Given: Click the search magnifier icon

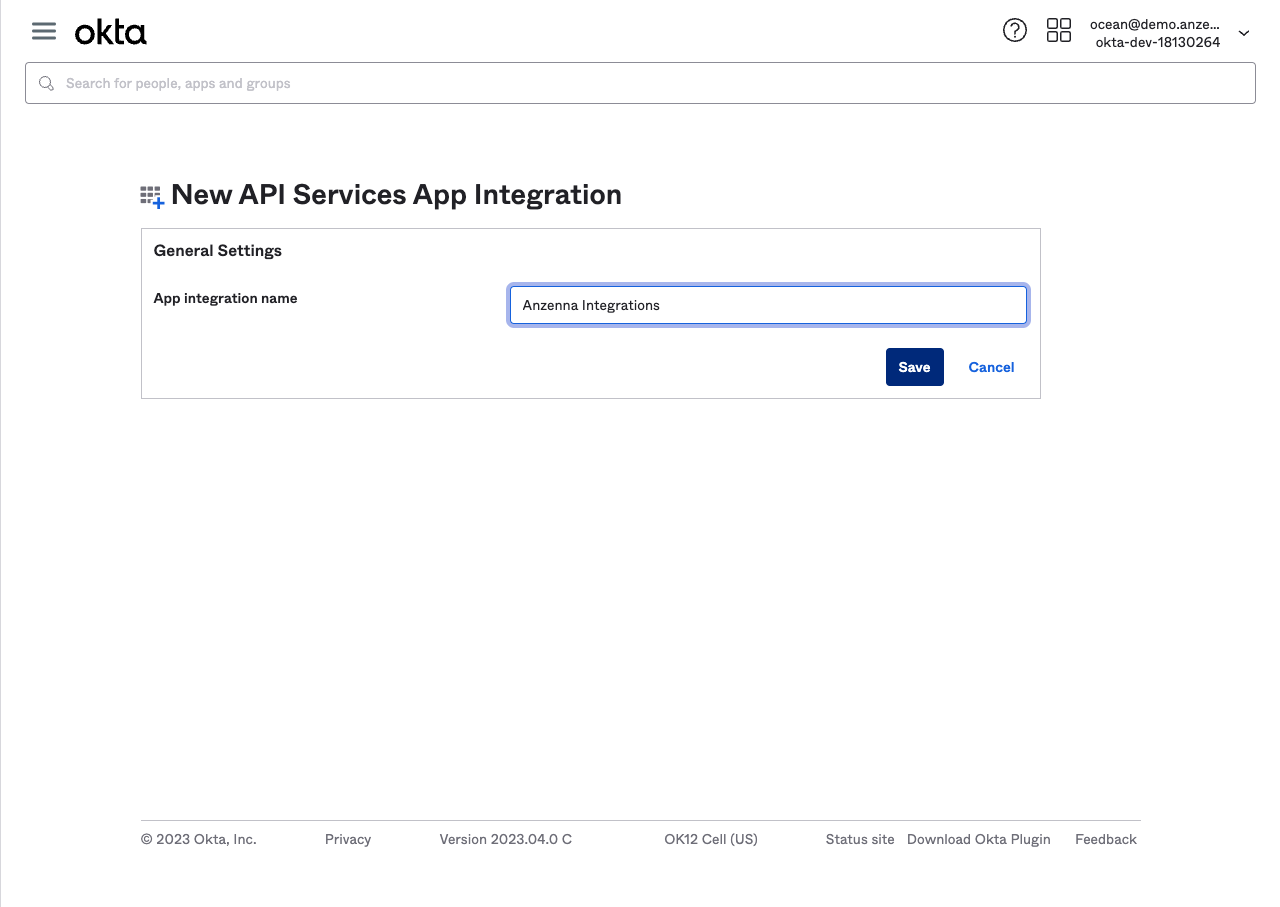Looking at the screenshot, I should click(46, 83).
